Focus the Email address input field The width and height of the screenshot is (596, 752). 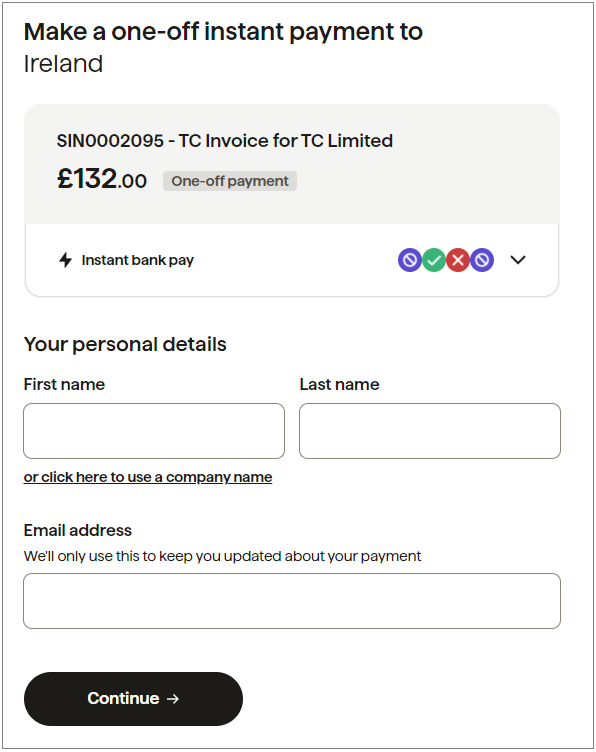292,600
